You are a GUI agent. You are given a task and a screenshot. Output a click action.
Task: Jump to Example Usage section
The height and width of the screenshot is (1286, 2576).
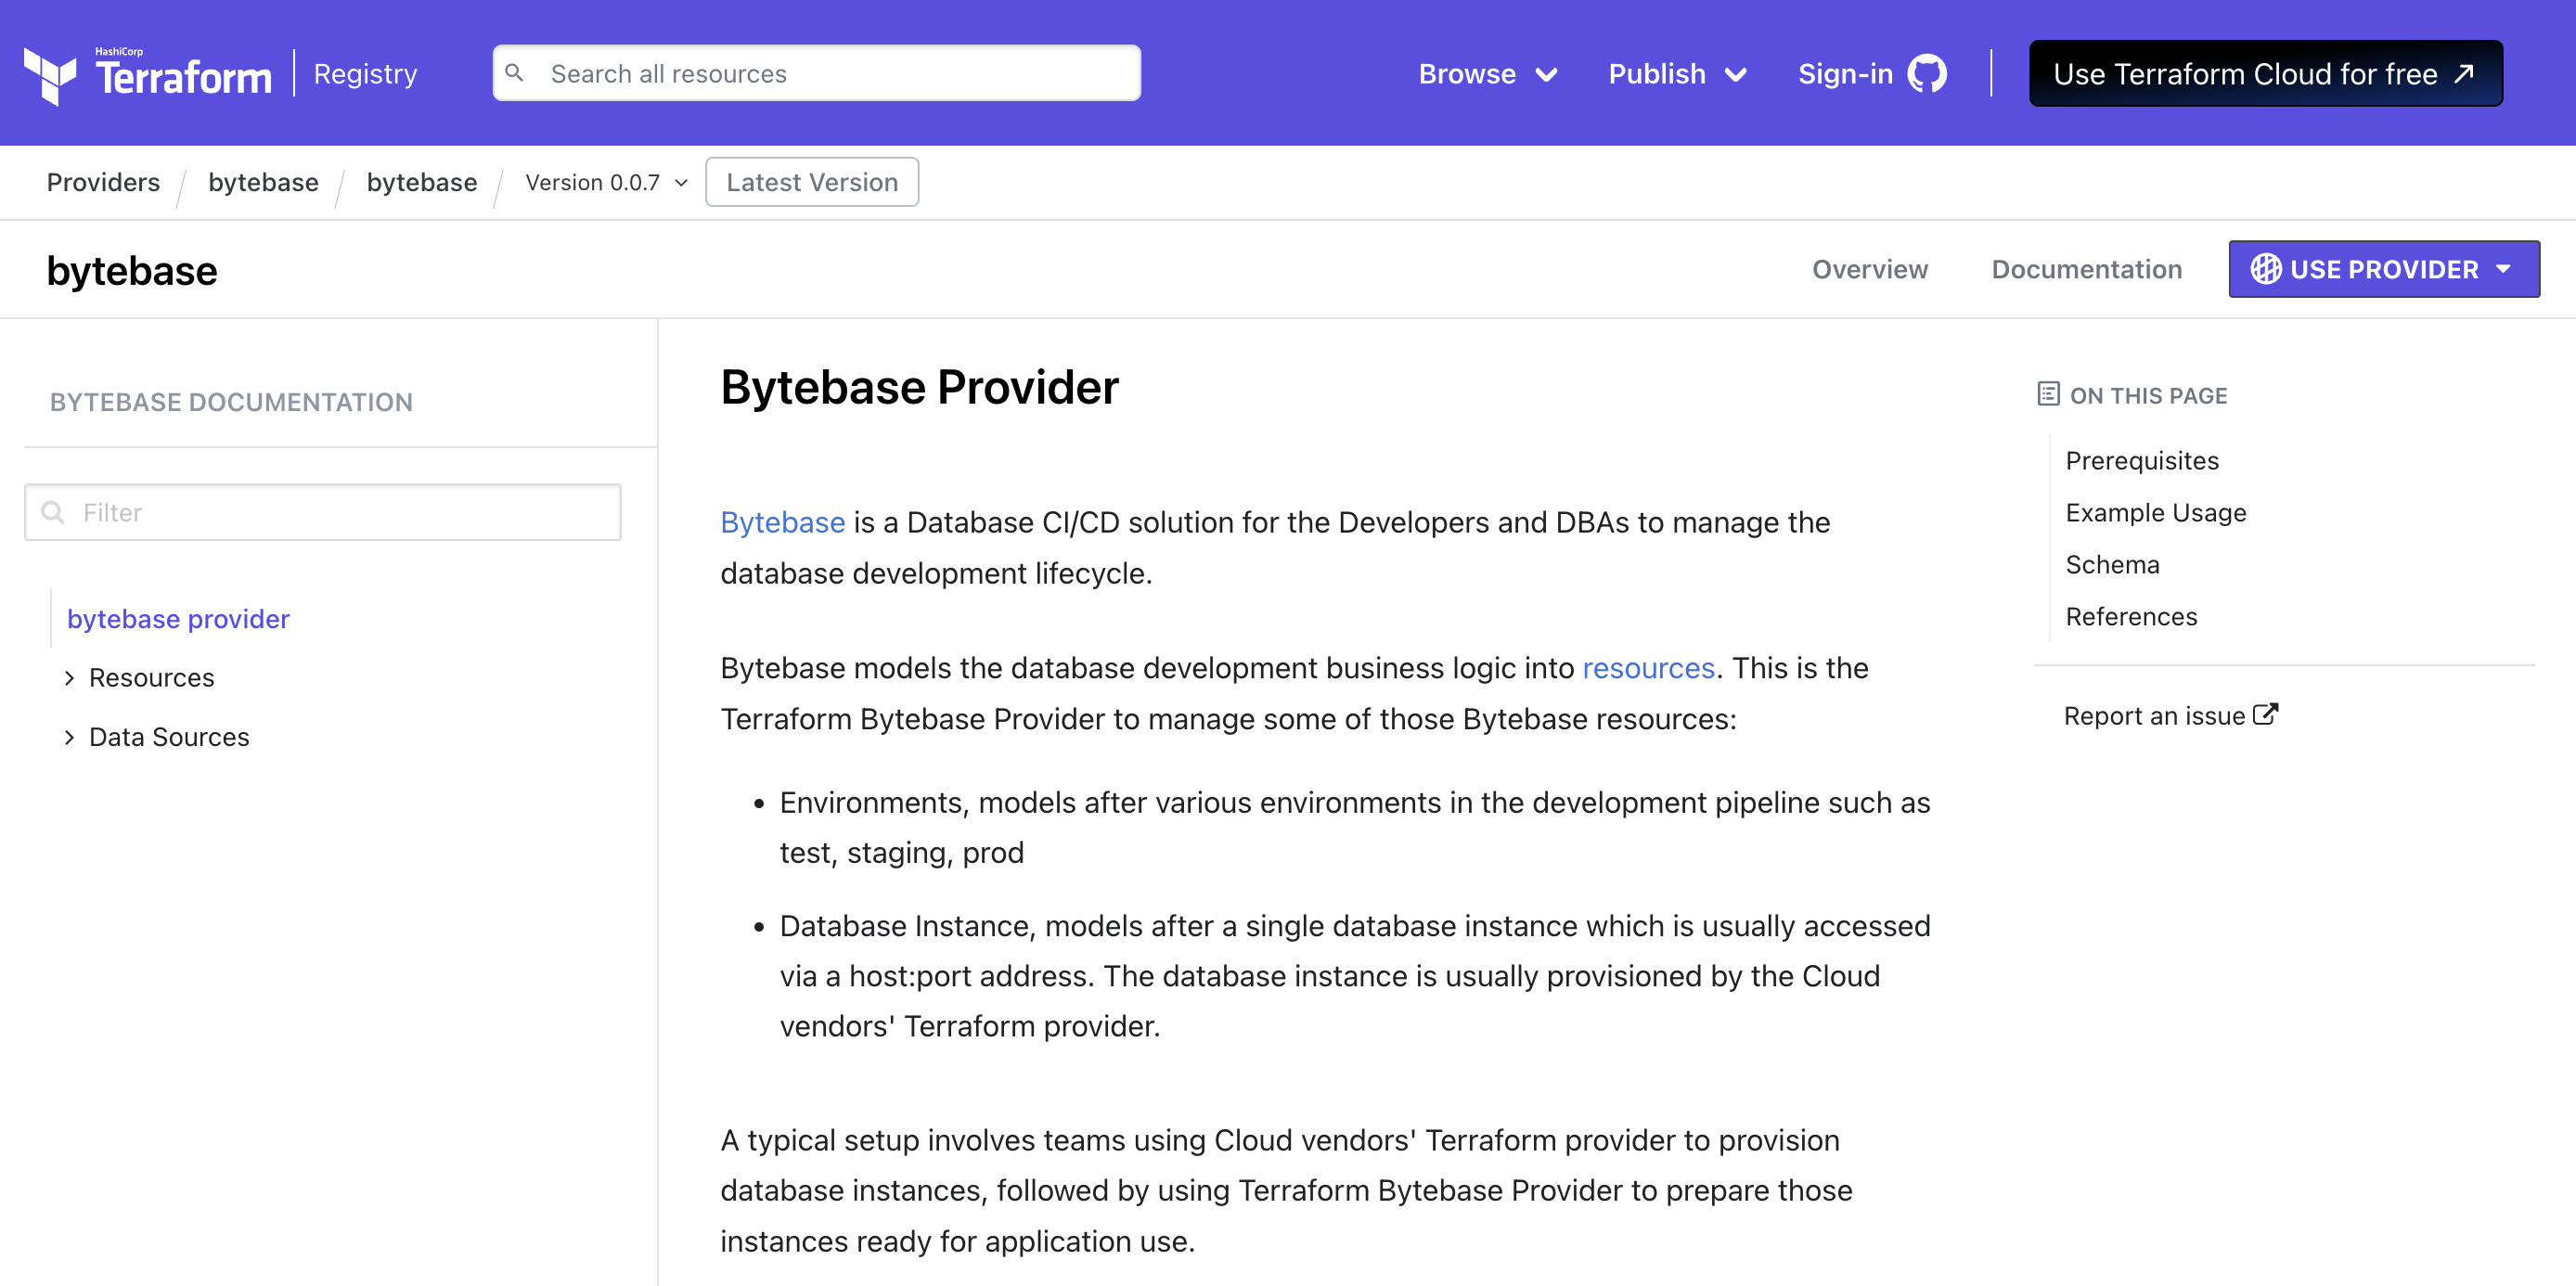click(2155, 512)
